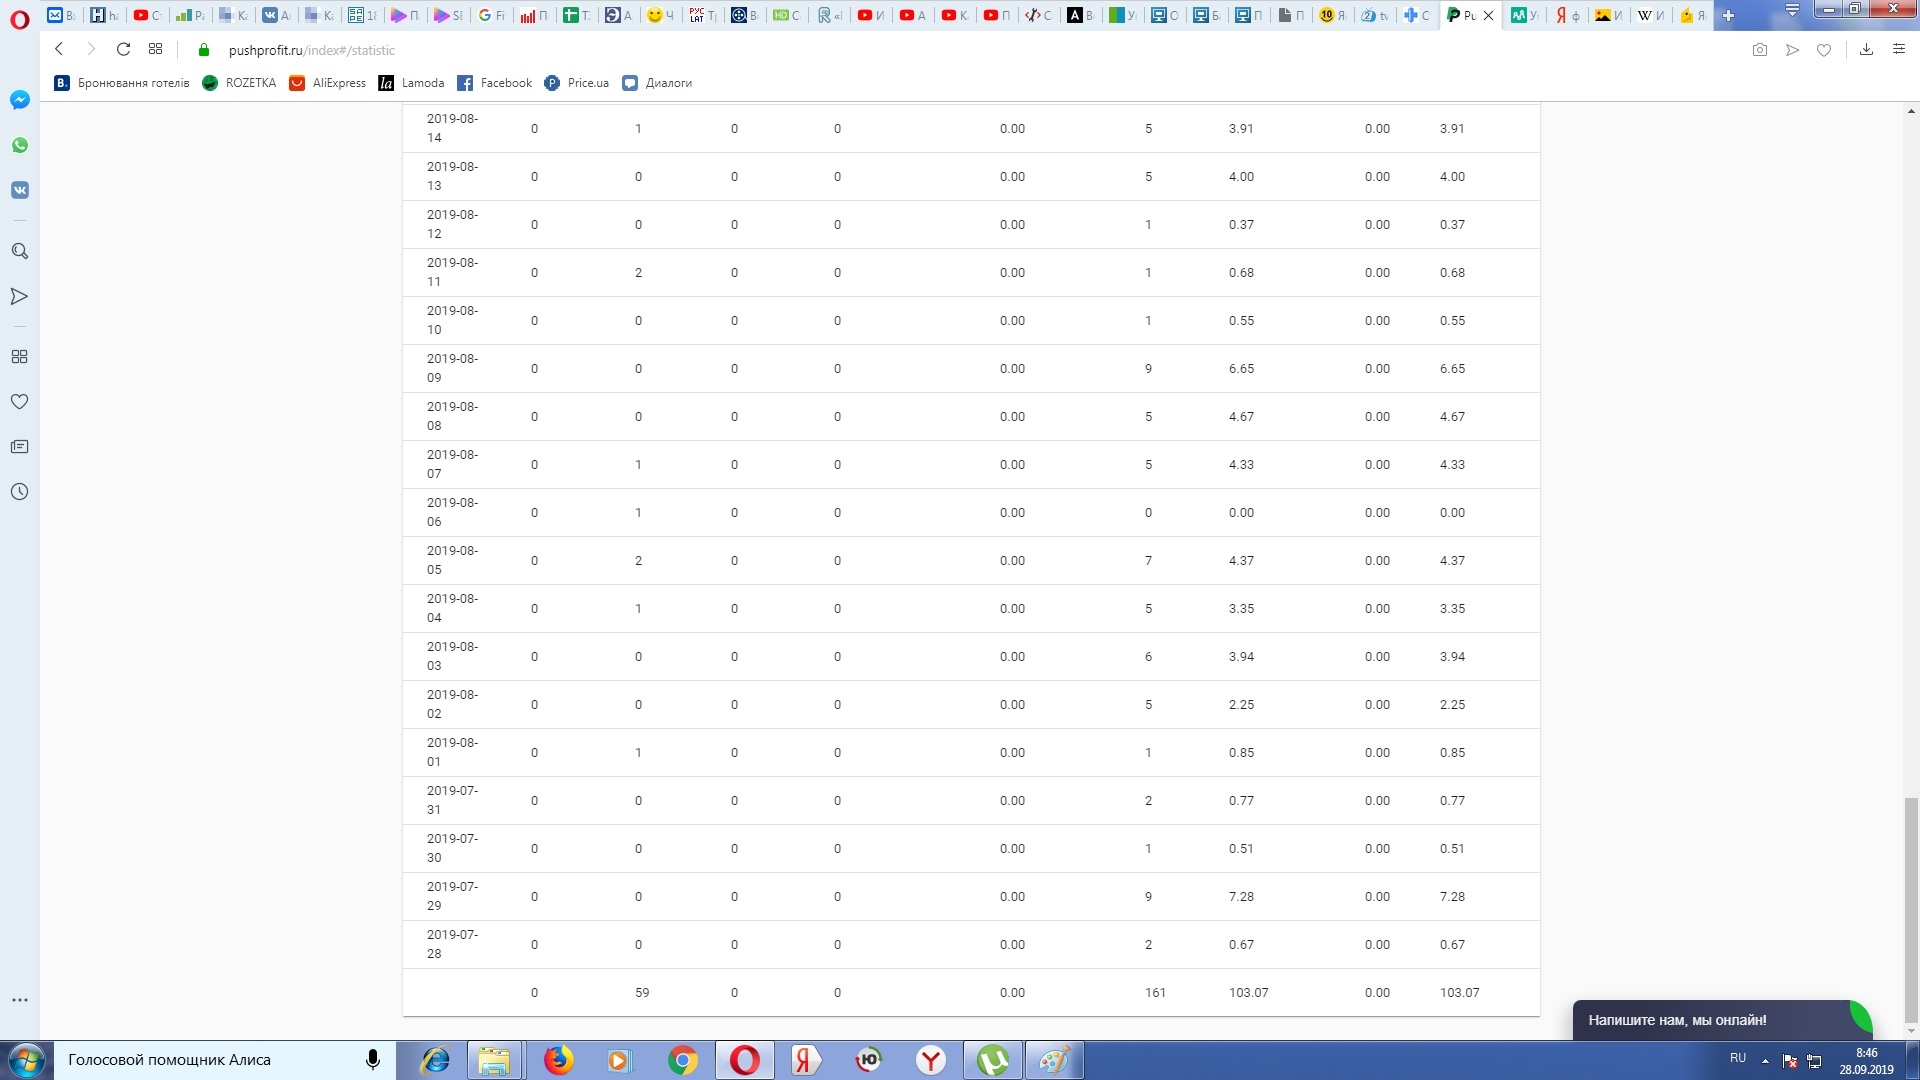This screenshot has width=1920, height=1080.
Task: Open Messenger in the Opera sidebar
Action: click(20, 100)
